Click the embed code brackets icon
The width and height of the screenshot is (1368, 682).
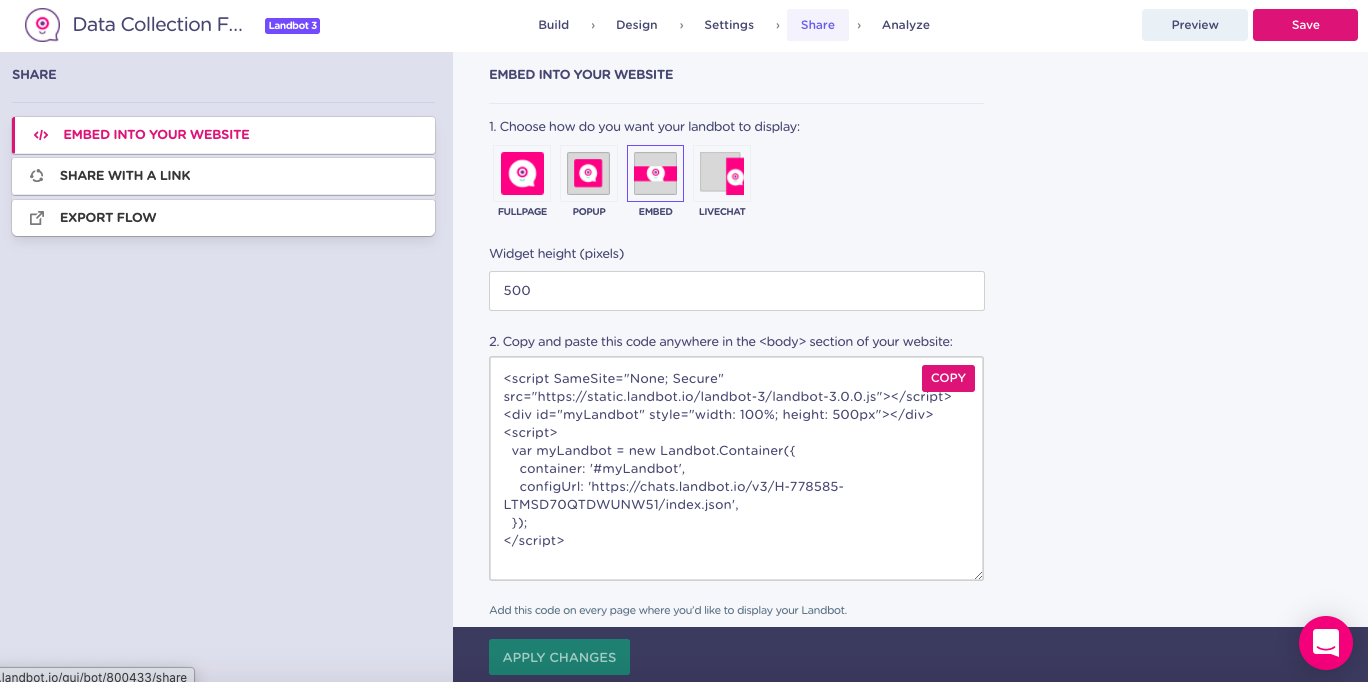click(41, 135)
